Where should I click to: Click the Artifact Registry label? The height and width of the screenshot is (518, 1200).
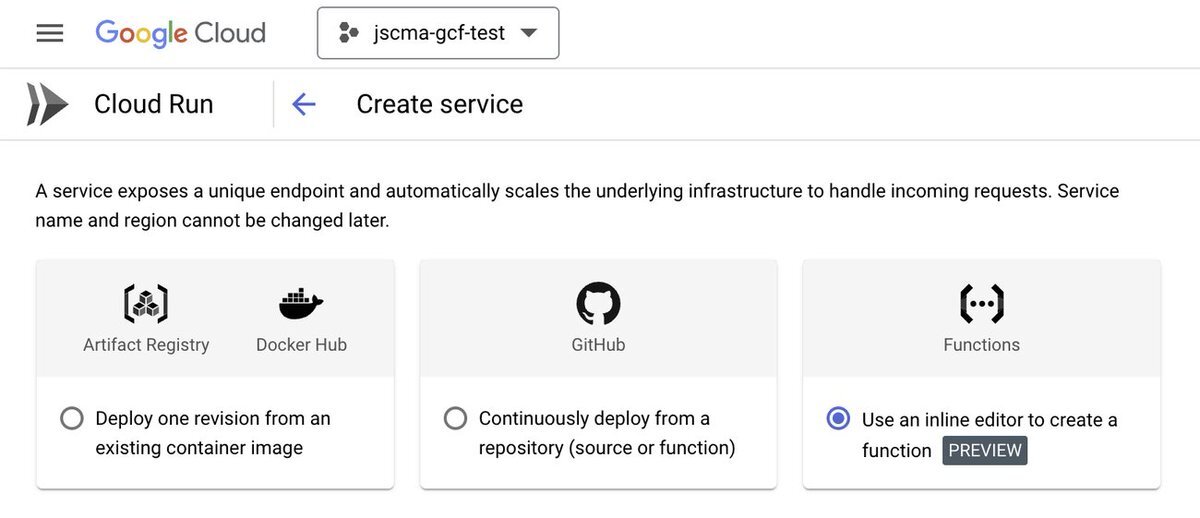point(146,345)
